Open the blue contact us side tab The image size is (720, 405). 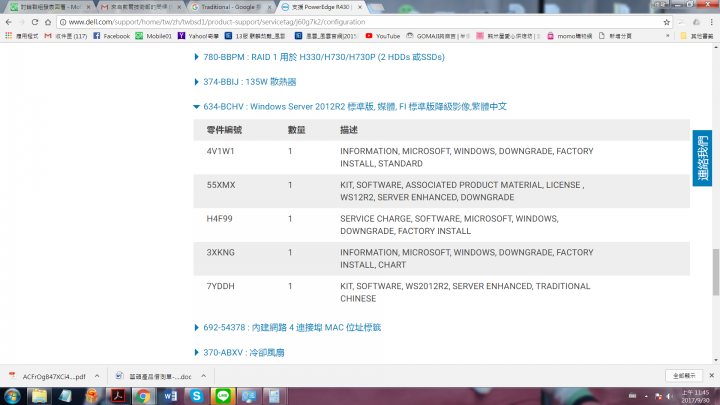(702, 158)
